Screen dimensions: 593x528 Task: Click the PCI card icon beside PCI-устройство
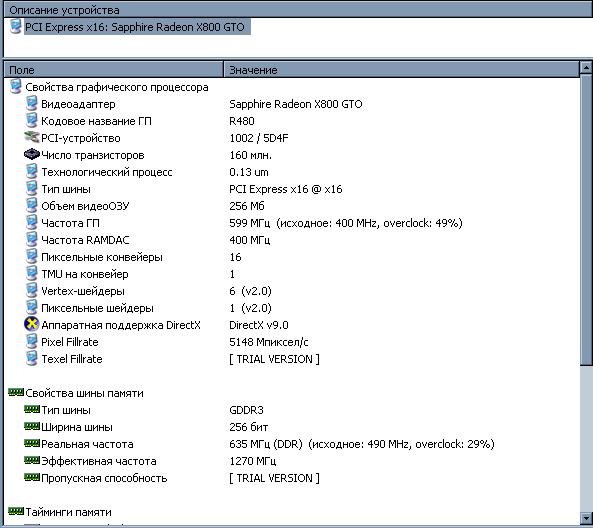(x=31, y=137)
